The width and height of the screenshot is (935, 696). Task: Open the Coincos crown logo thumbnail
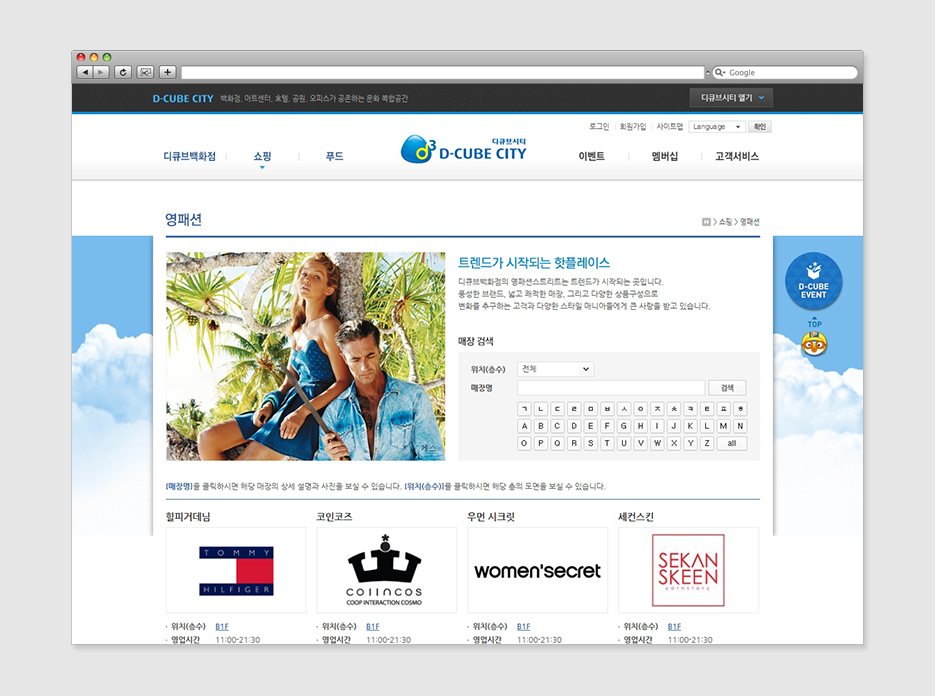click(x=386, y=570)
